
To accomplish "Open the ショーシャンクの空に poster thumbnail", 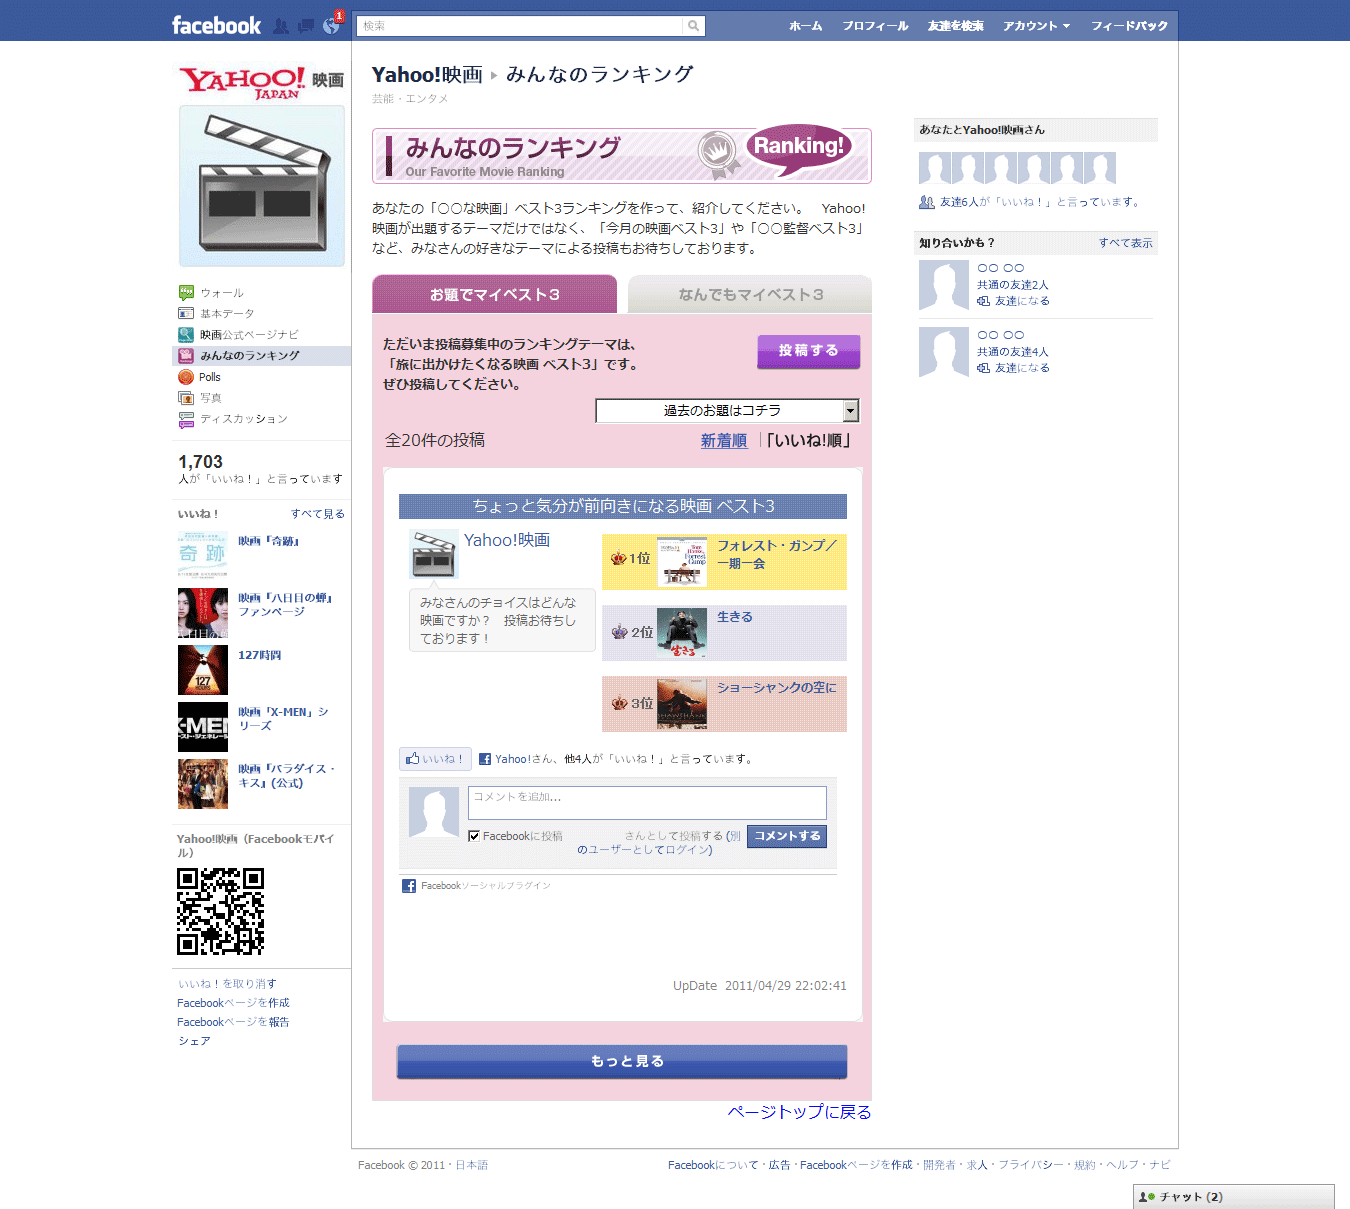I will pyautogui.click(x=682, y=704).
